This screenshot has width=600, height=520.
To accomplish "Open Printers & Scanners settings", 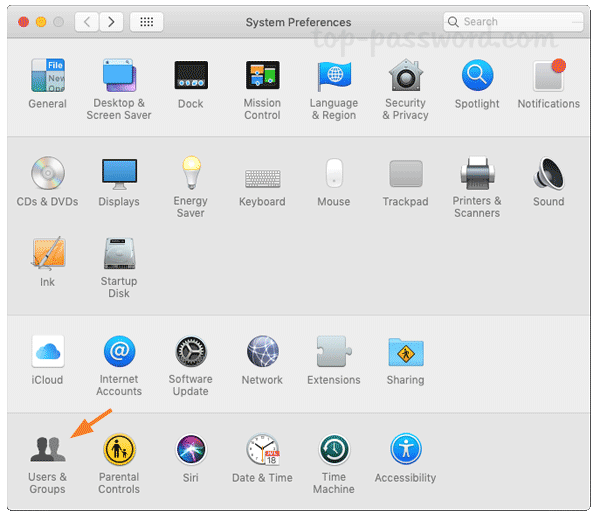I will 477,175.
